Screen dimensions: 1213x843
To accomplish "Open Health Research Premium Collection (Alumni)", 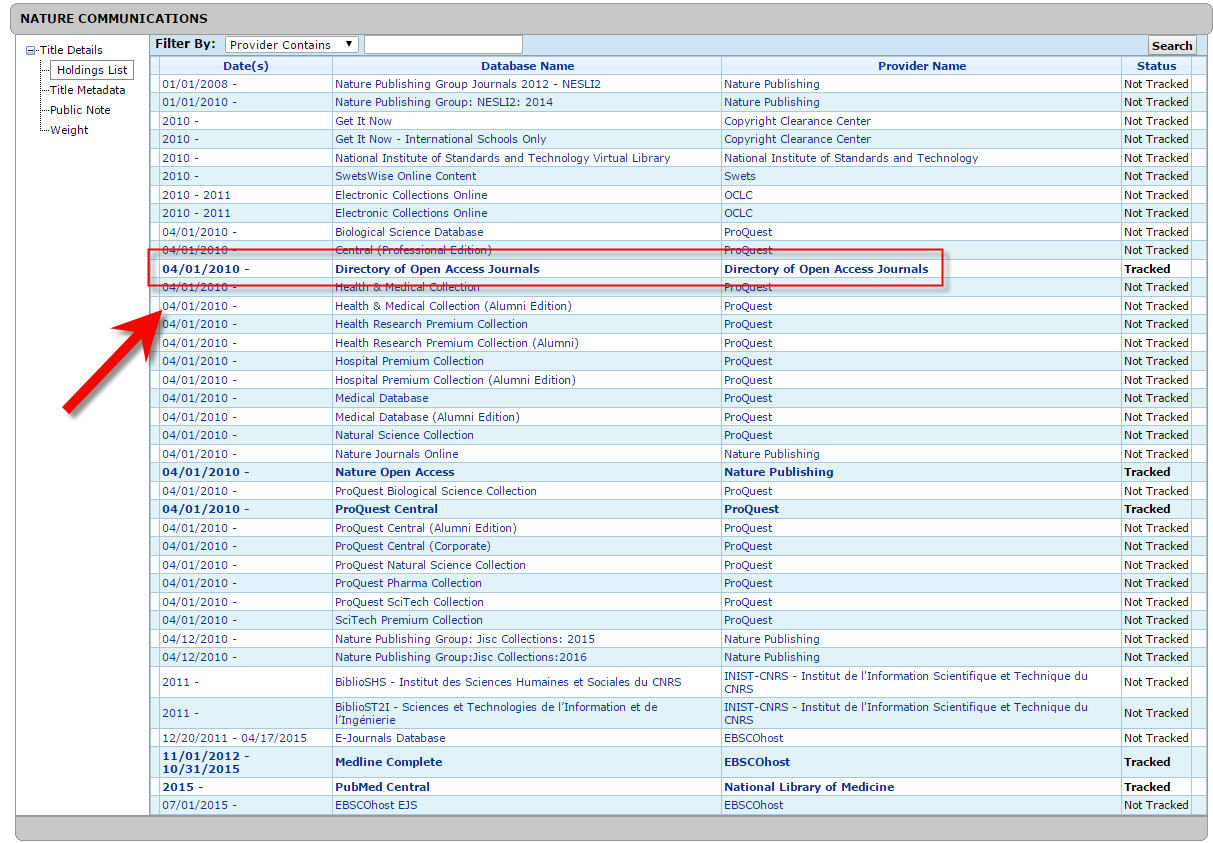I will coord(456,343).
